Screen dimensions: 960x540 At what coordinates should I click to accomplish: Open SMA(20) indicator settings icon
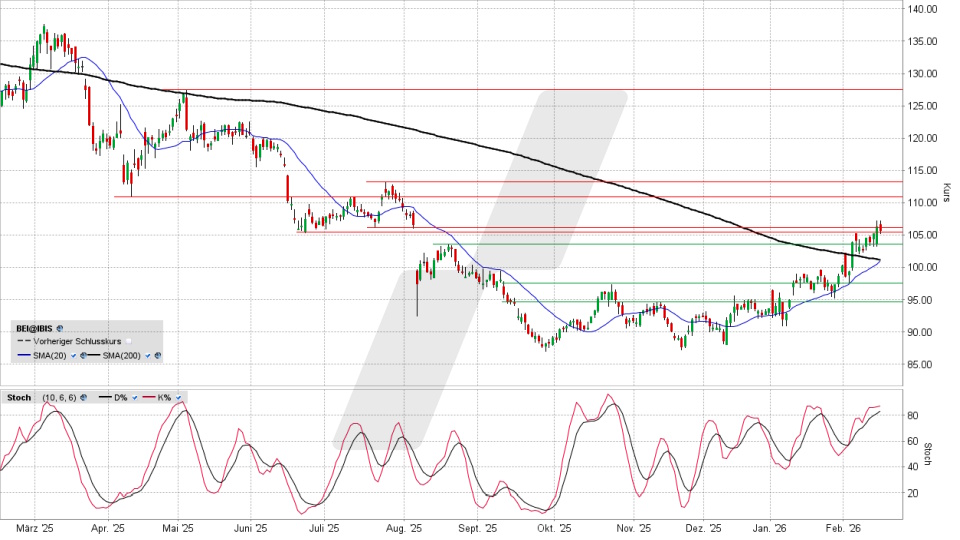(x=81, y=355)
